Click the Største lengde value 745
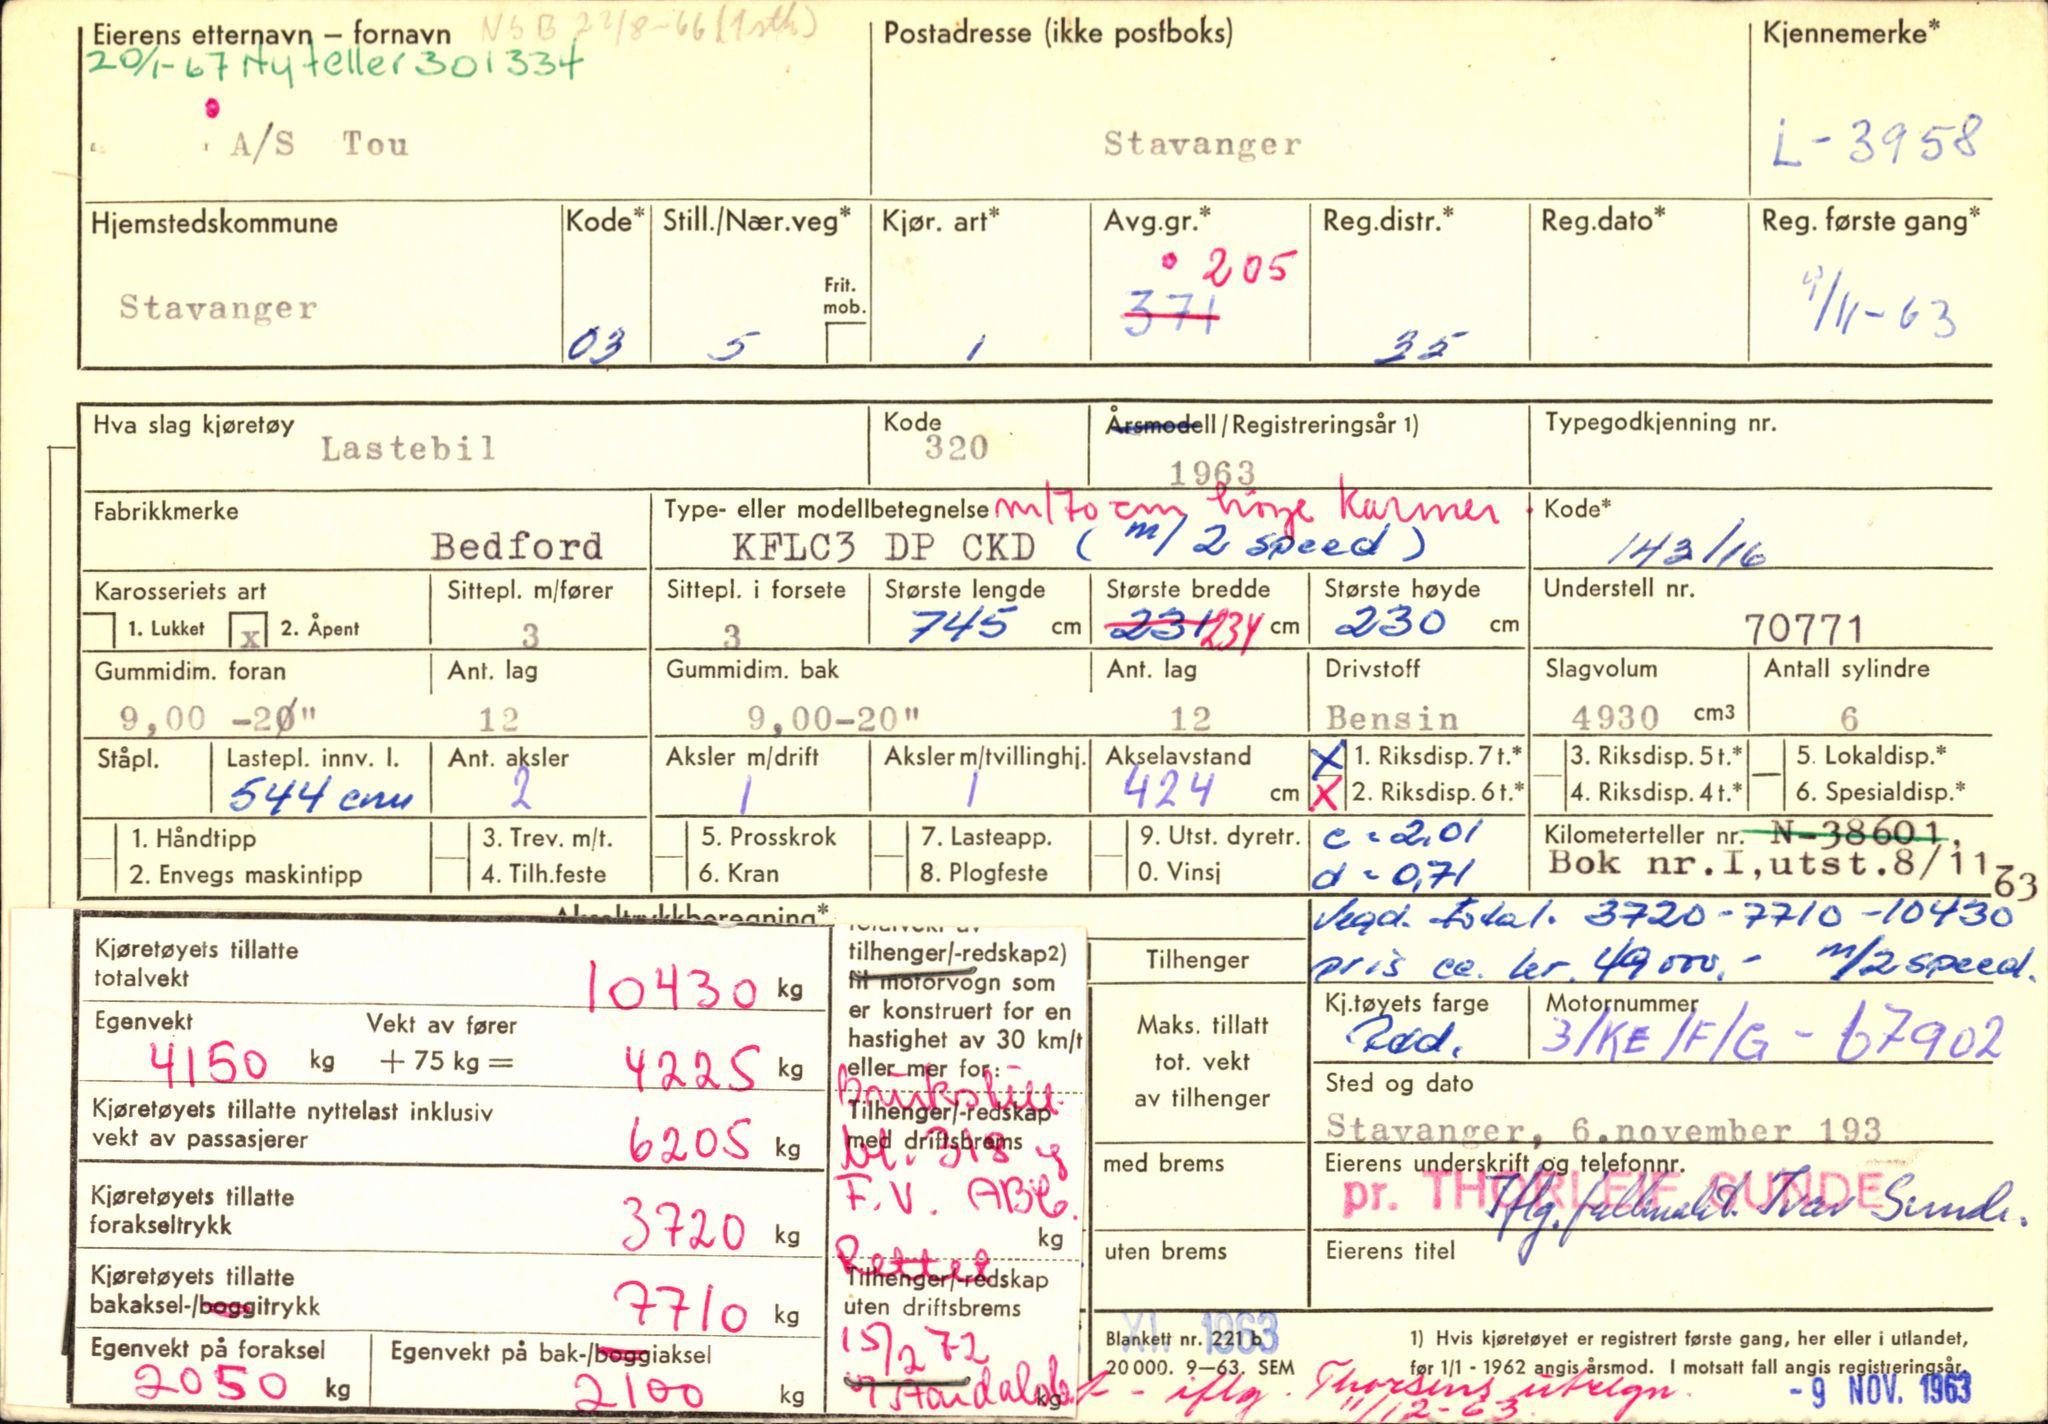Screen dimensions: 2048x1424 click(957, 625)
